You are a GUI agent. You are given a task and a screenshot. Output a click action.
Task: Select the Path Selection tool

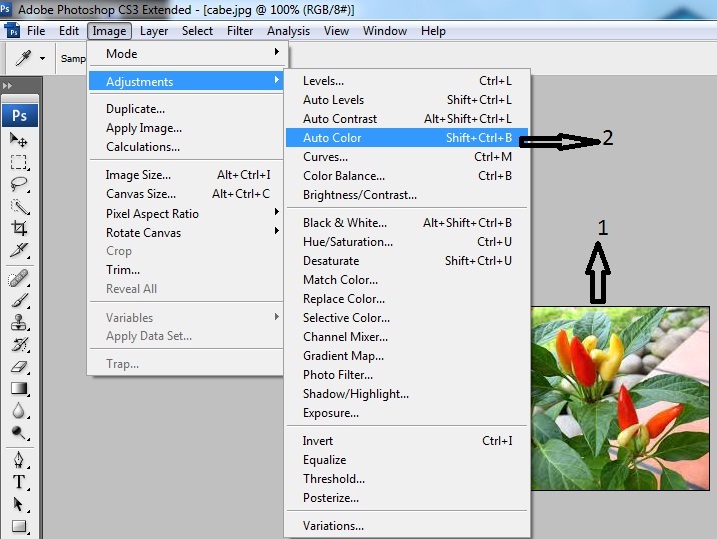pyautogui.click(x=19, y=504)
